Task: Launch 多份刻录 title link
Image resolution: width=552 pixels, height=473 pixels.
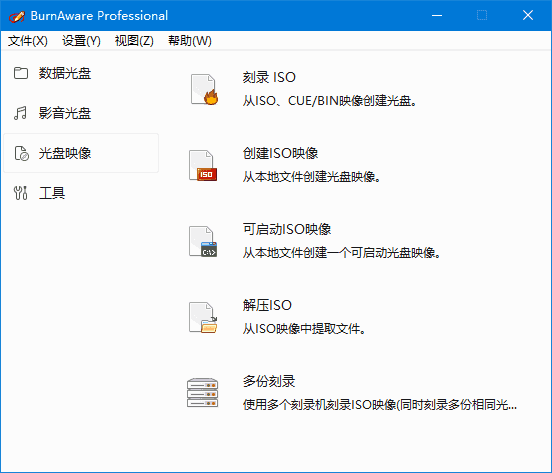Action: 269,381
